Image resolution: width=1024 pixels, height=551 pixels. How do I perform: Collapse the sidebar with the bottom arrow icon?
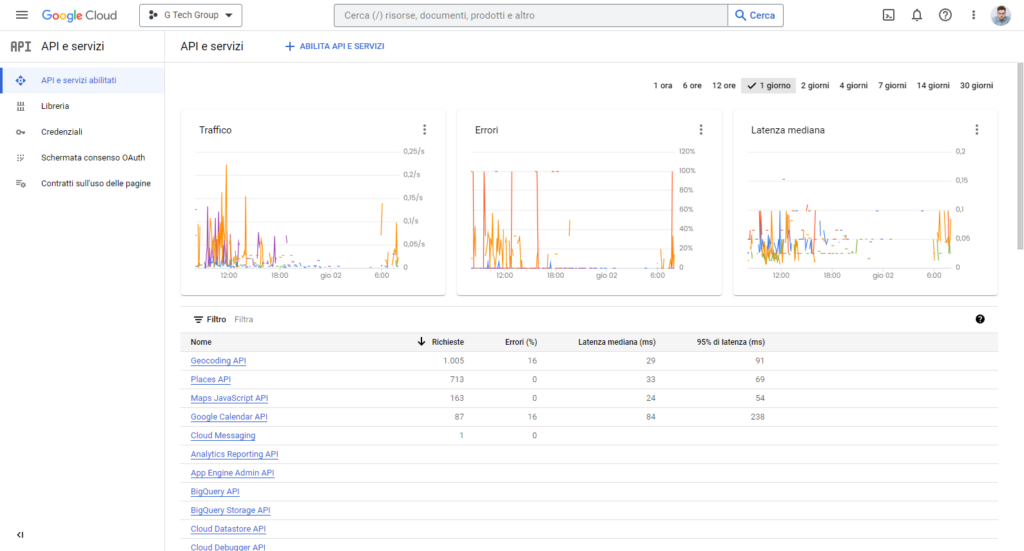pos(20,535)
